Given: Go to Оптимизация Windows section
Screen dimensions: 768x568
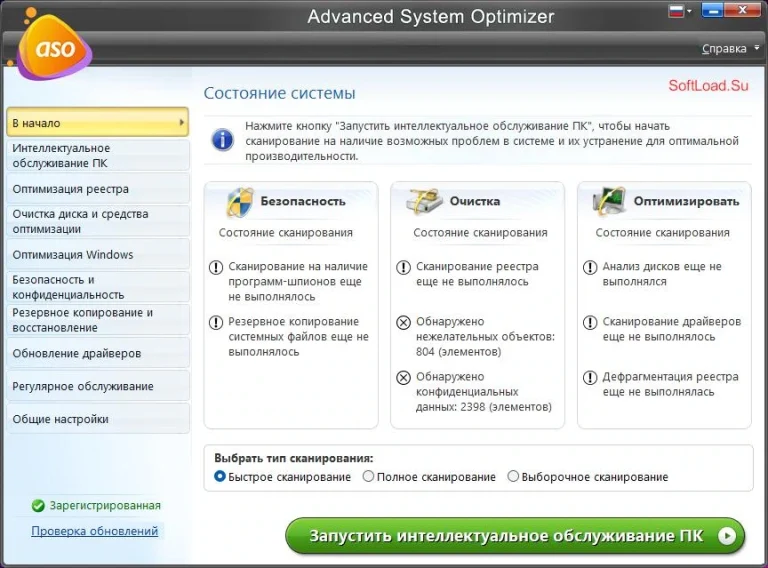Looking at the screenshot, I should coord(97,254).
